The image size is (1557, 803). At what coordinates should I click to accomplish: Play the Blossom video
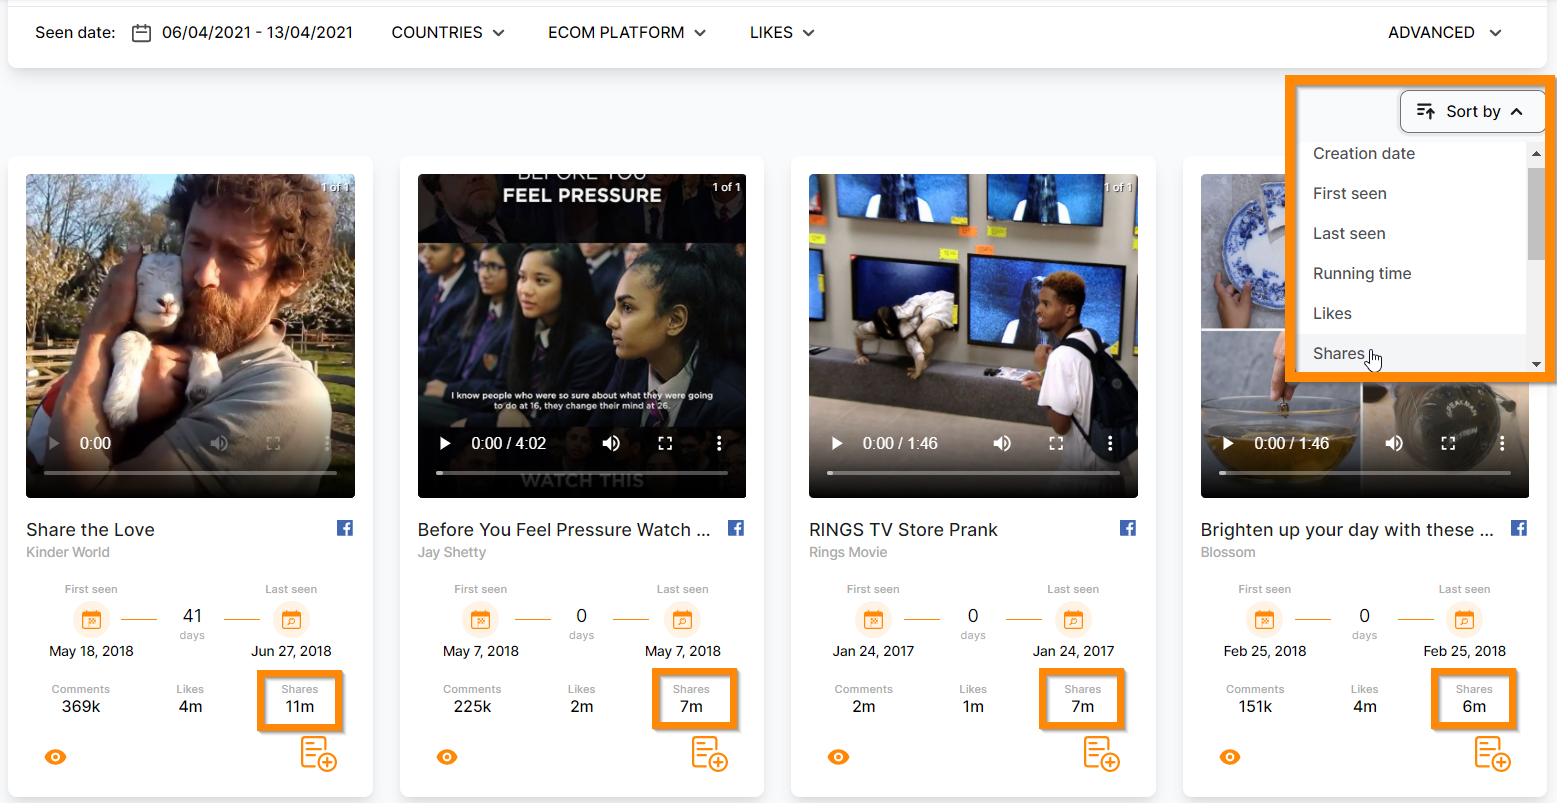pos(1228,443)
